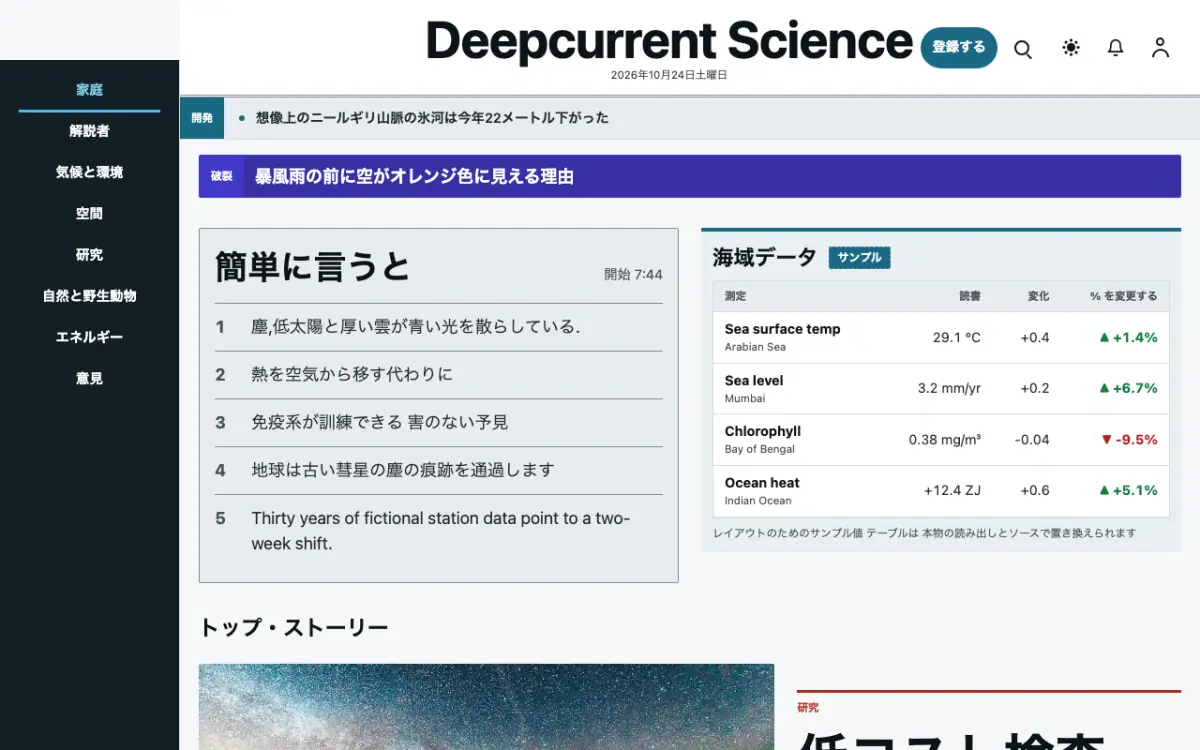Open the starry sky top story image

[486, 706]
